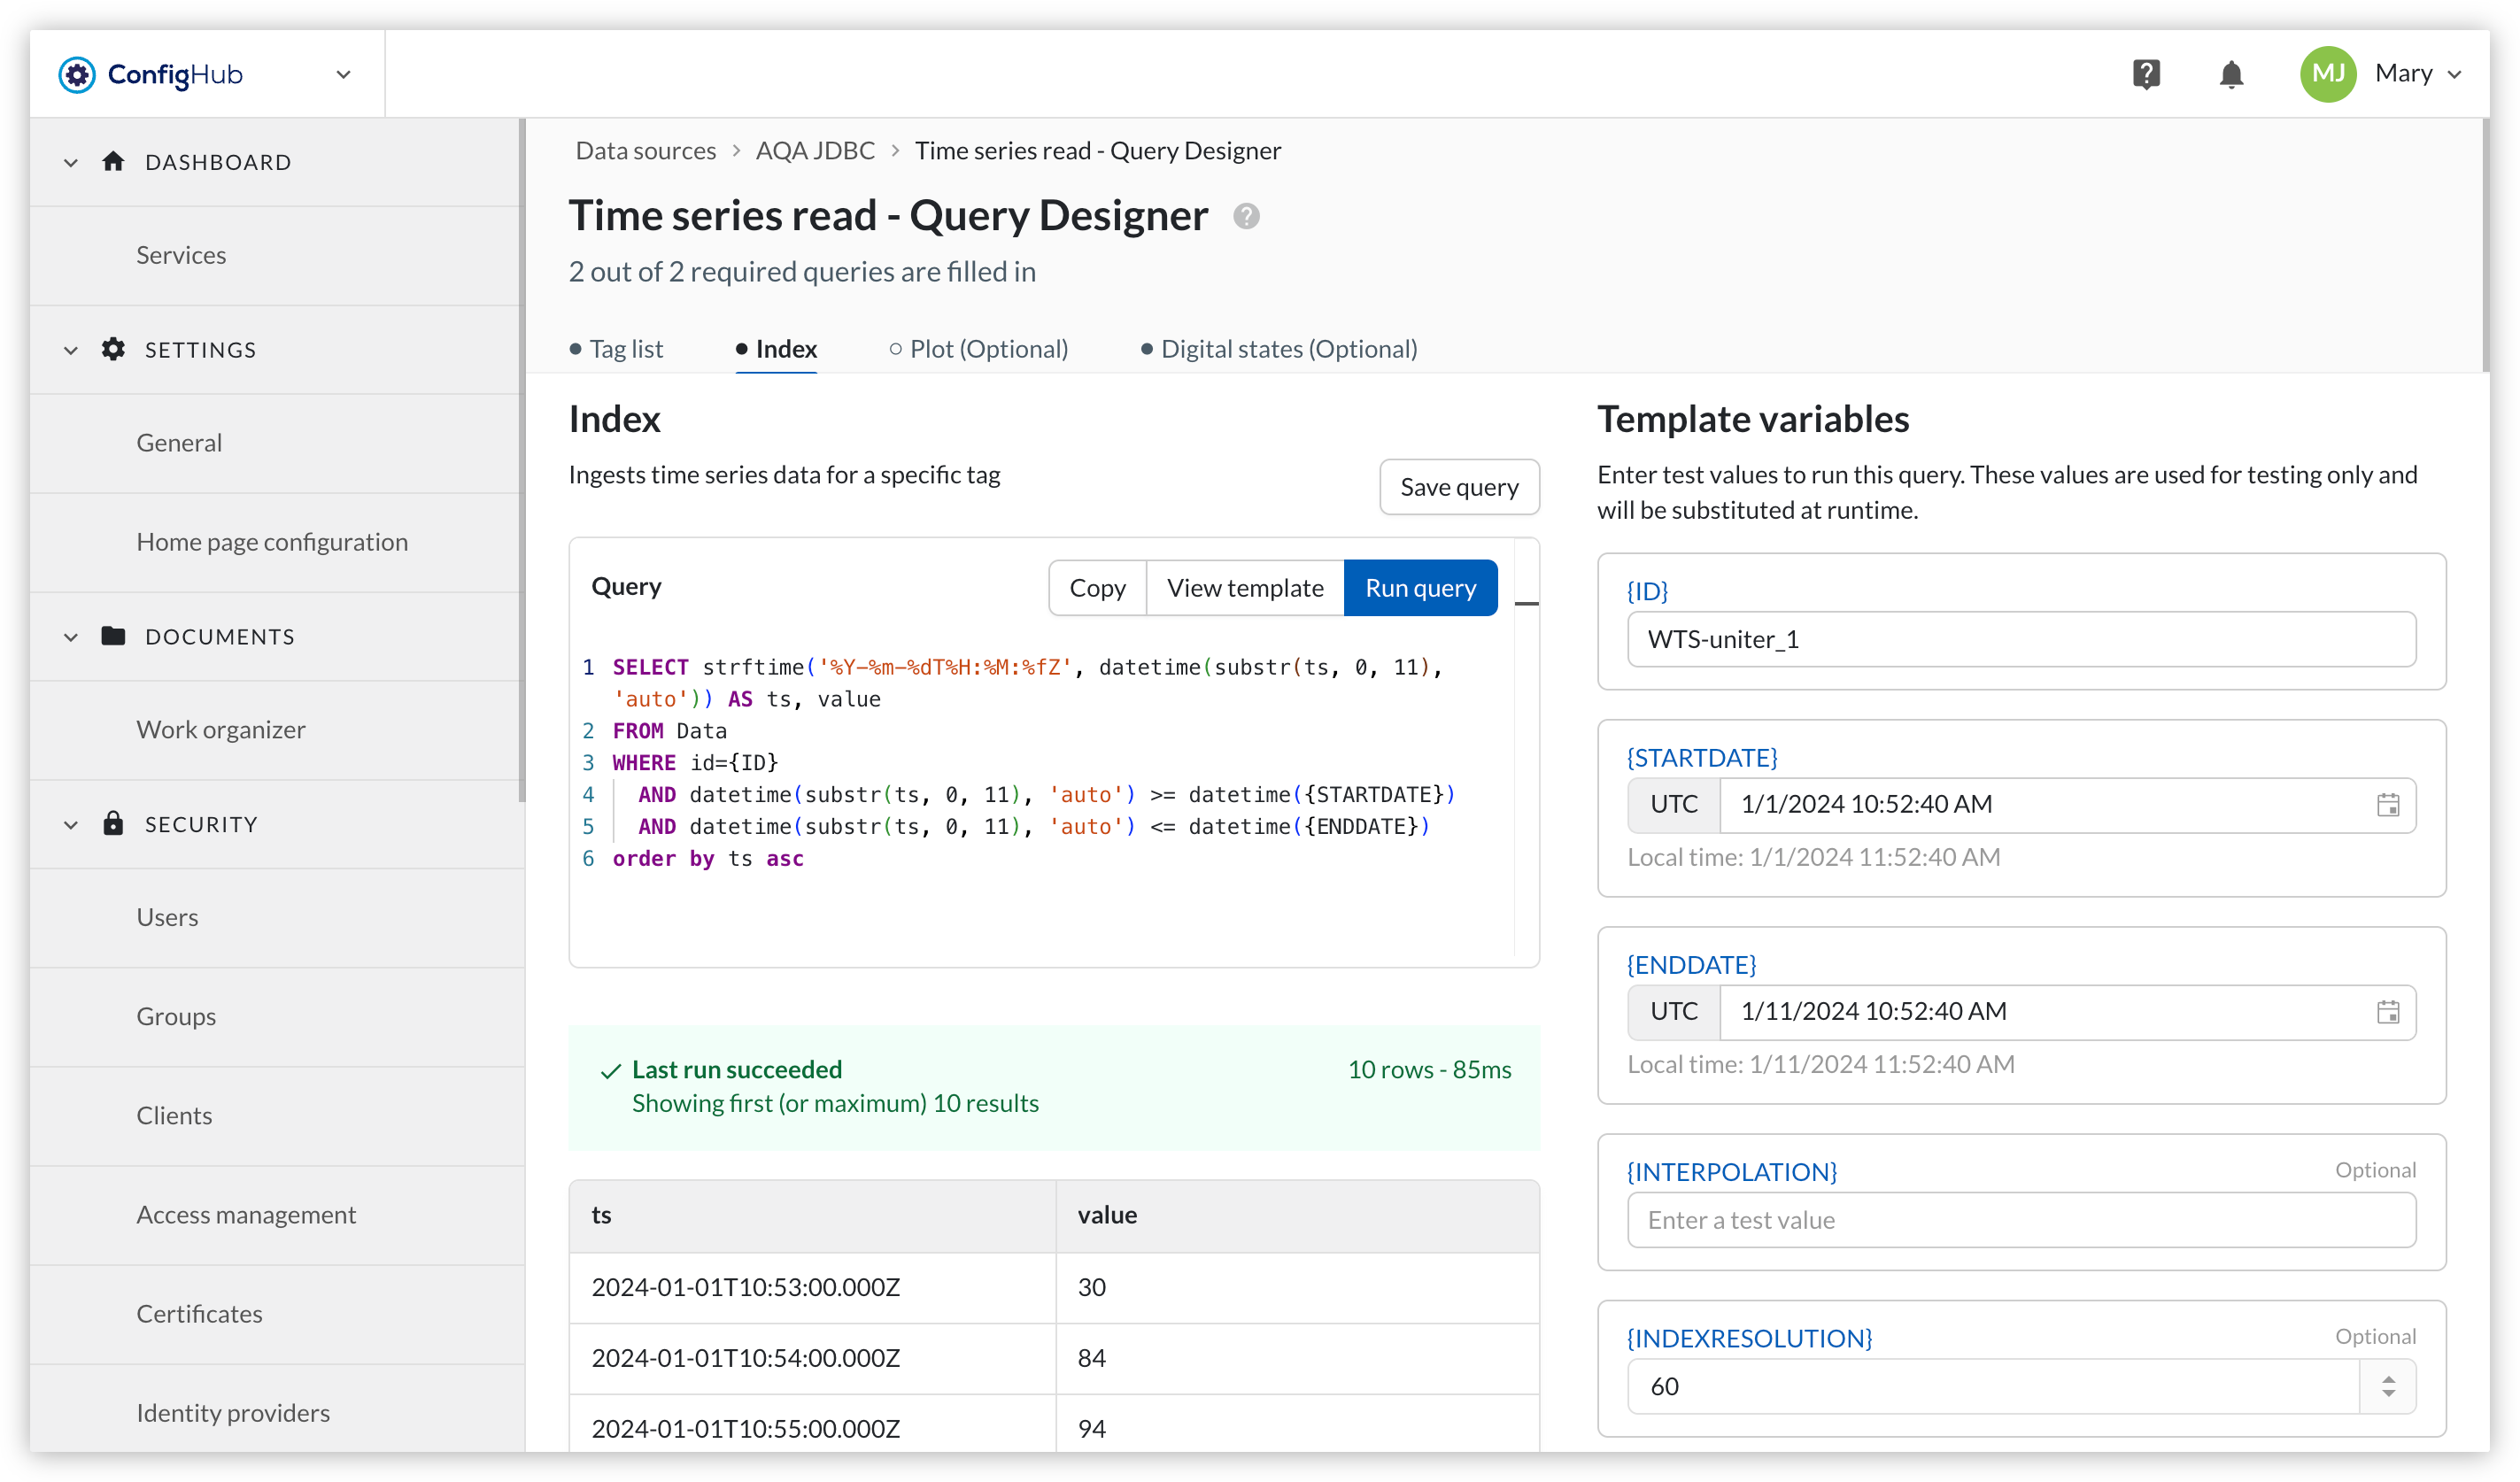Open Access management in sidebar
Screen dimensions: 2520x1482
246,1215
